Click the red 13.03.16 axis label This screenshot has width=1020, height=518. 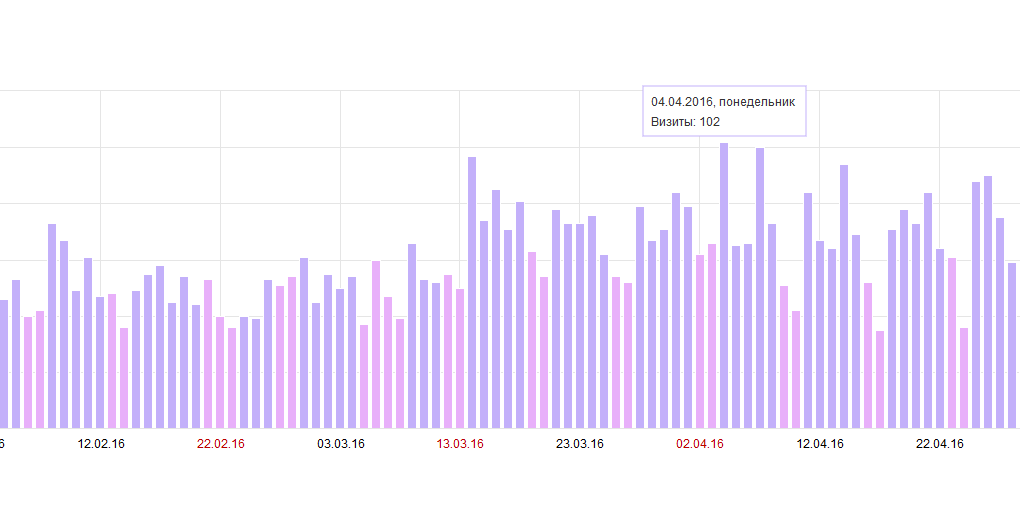(x=460, y=444)
